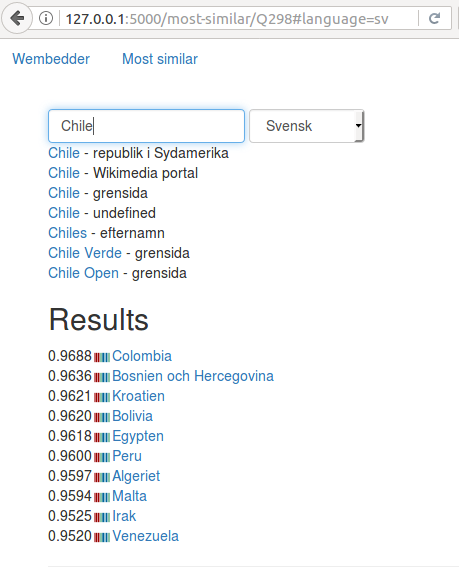Go back with the browser arrow

[17, 18]
